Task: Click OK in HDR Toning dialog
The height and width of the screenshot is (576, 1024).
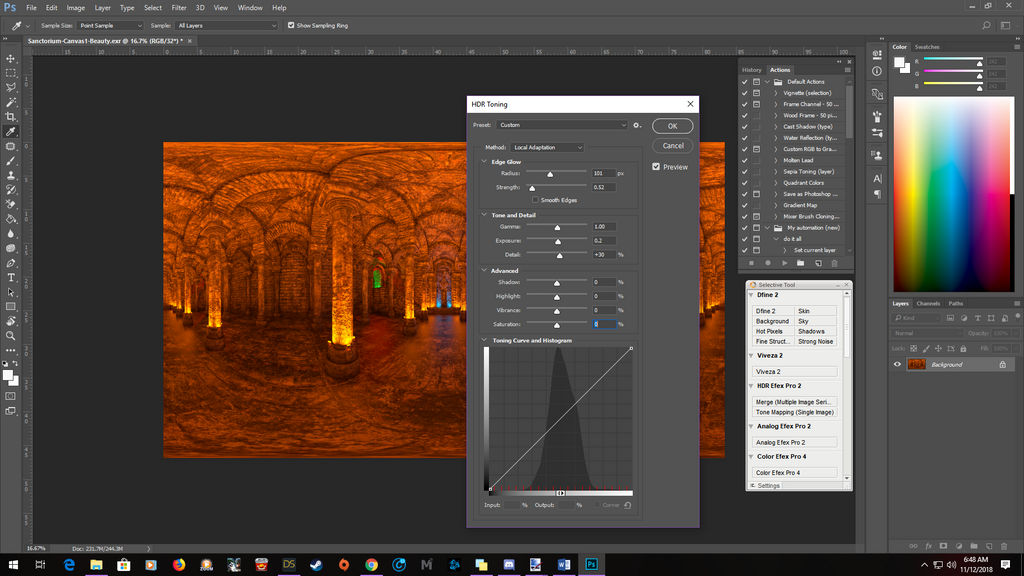Action: (x=672, y=126)
